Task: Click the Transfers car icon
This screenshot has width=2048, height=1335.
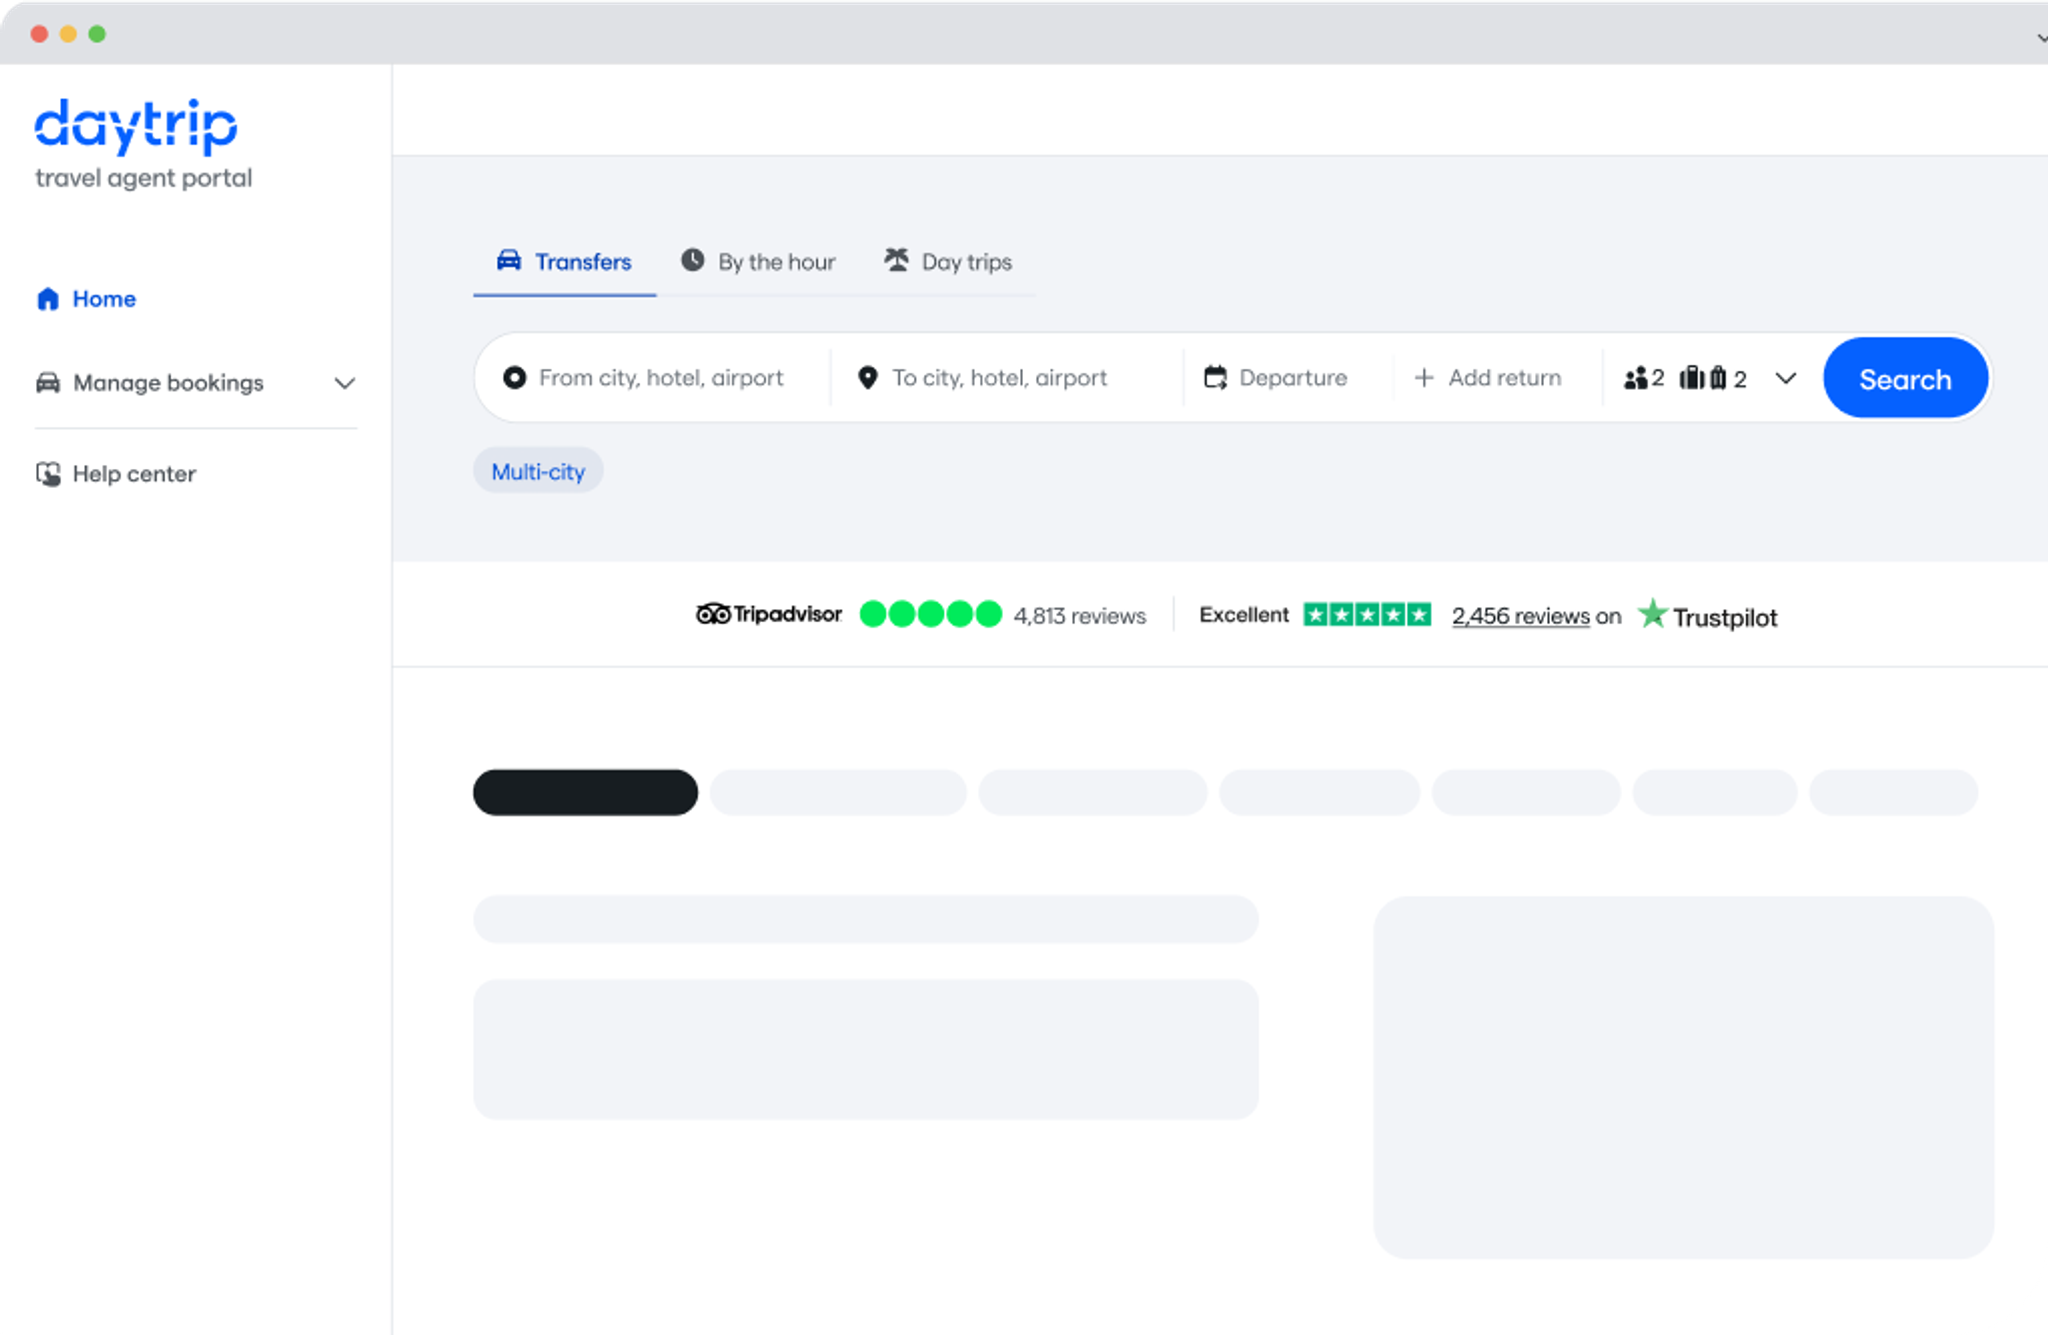Action: click(x=509, y=260)
